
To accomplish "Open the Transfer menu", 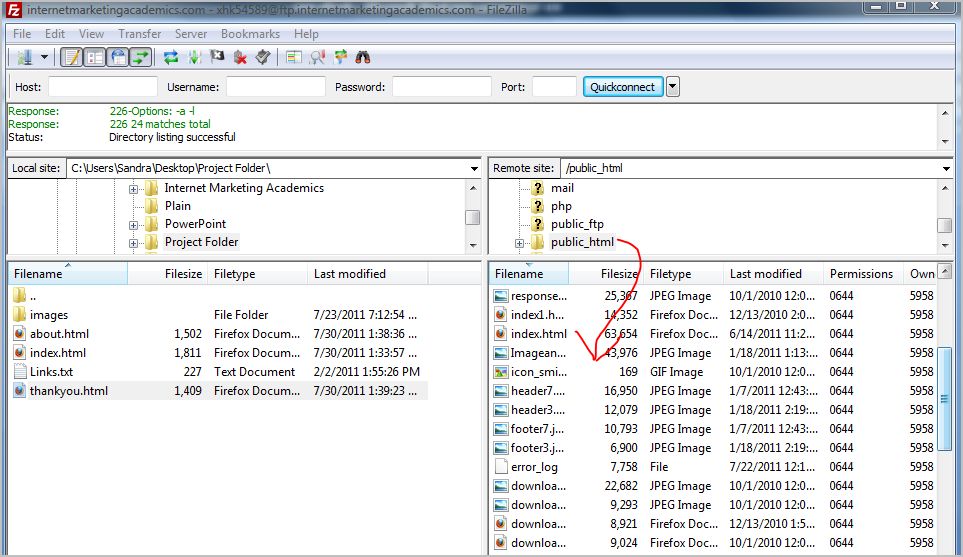I will [139, 34].
